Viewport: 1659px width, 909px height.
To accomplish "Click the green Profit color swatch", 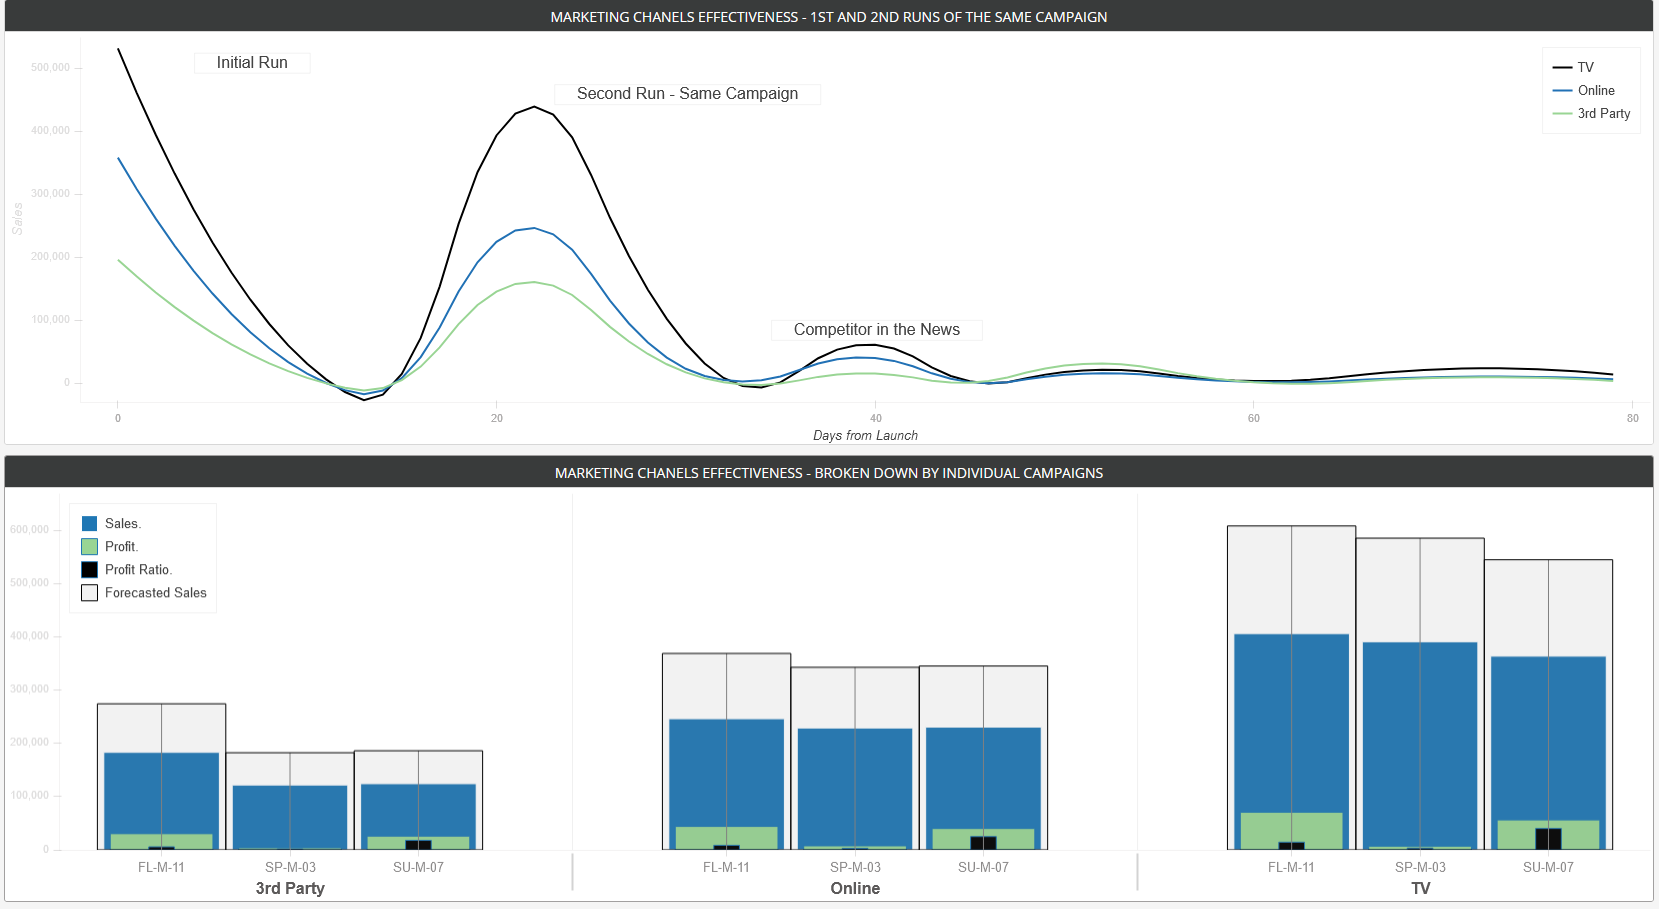I will [x=89, y=546].
